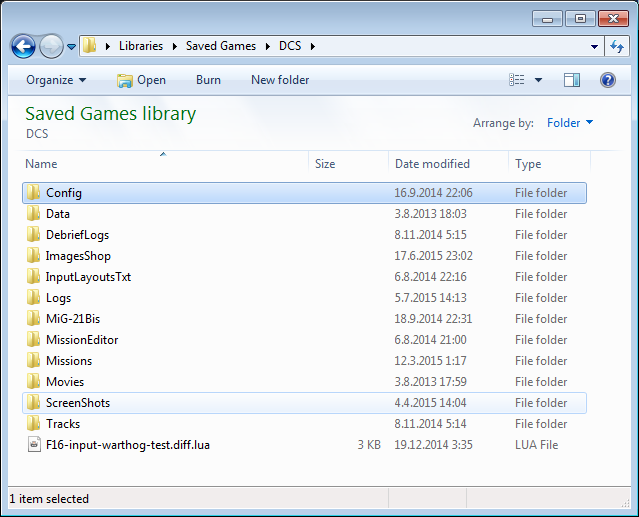Image resolution: width=639 pixels, height=517 pixels.
Task: Minimize the Explorer window
Action: point(547,19)
